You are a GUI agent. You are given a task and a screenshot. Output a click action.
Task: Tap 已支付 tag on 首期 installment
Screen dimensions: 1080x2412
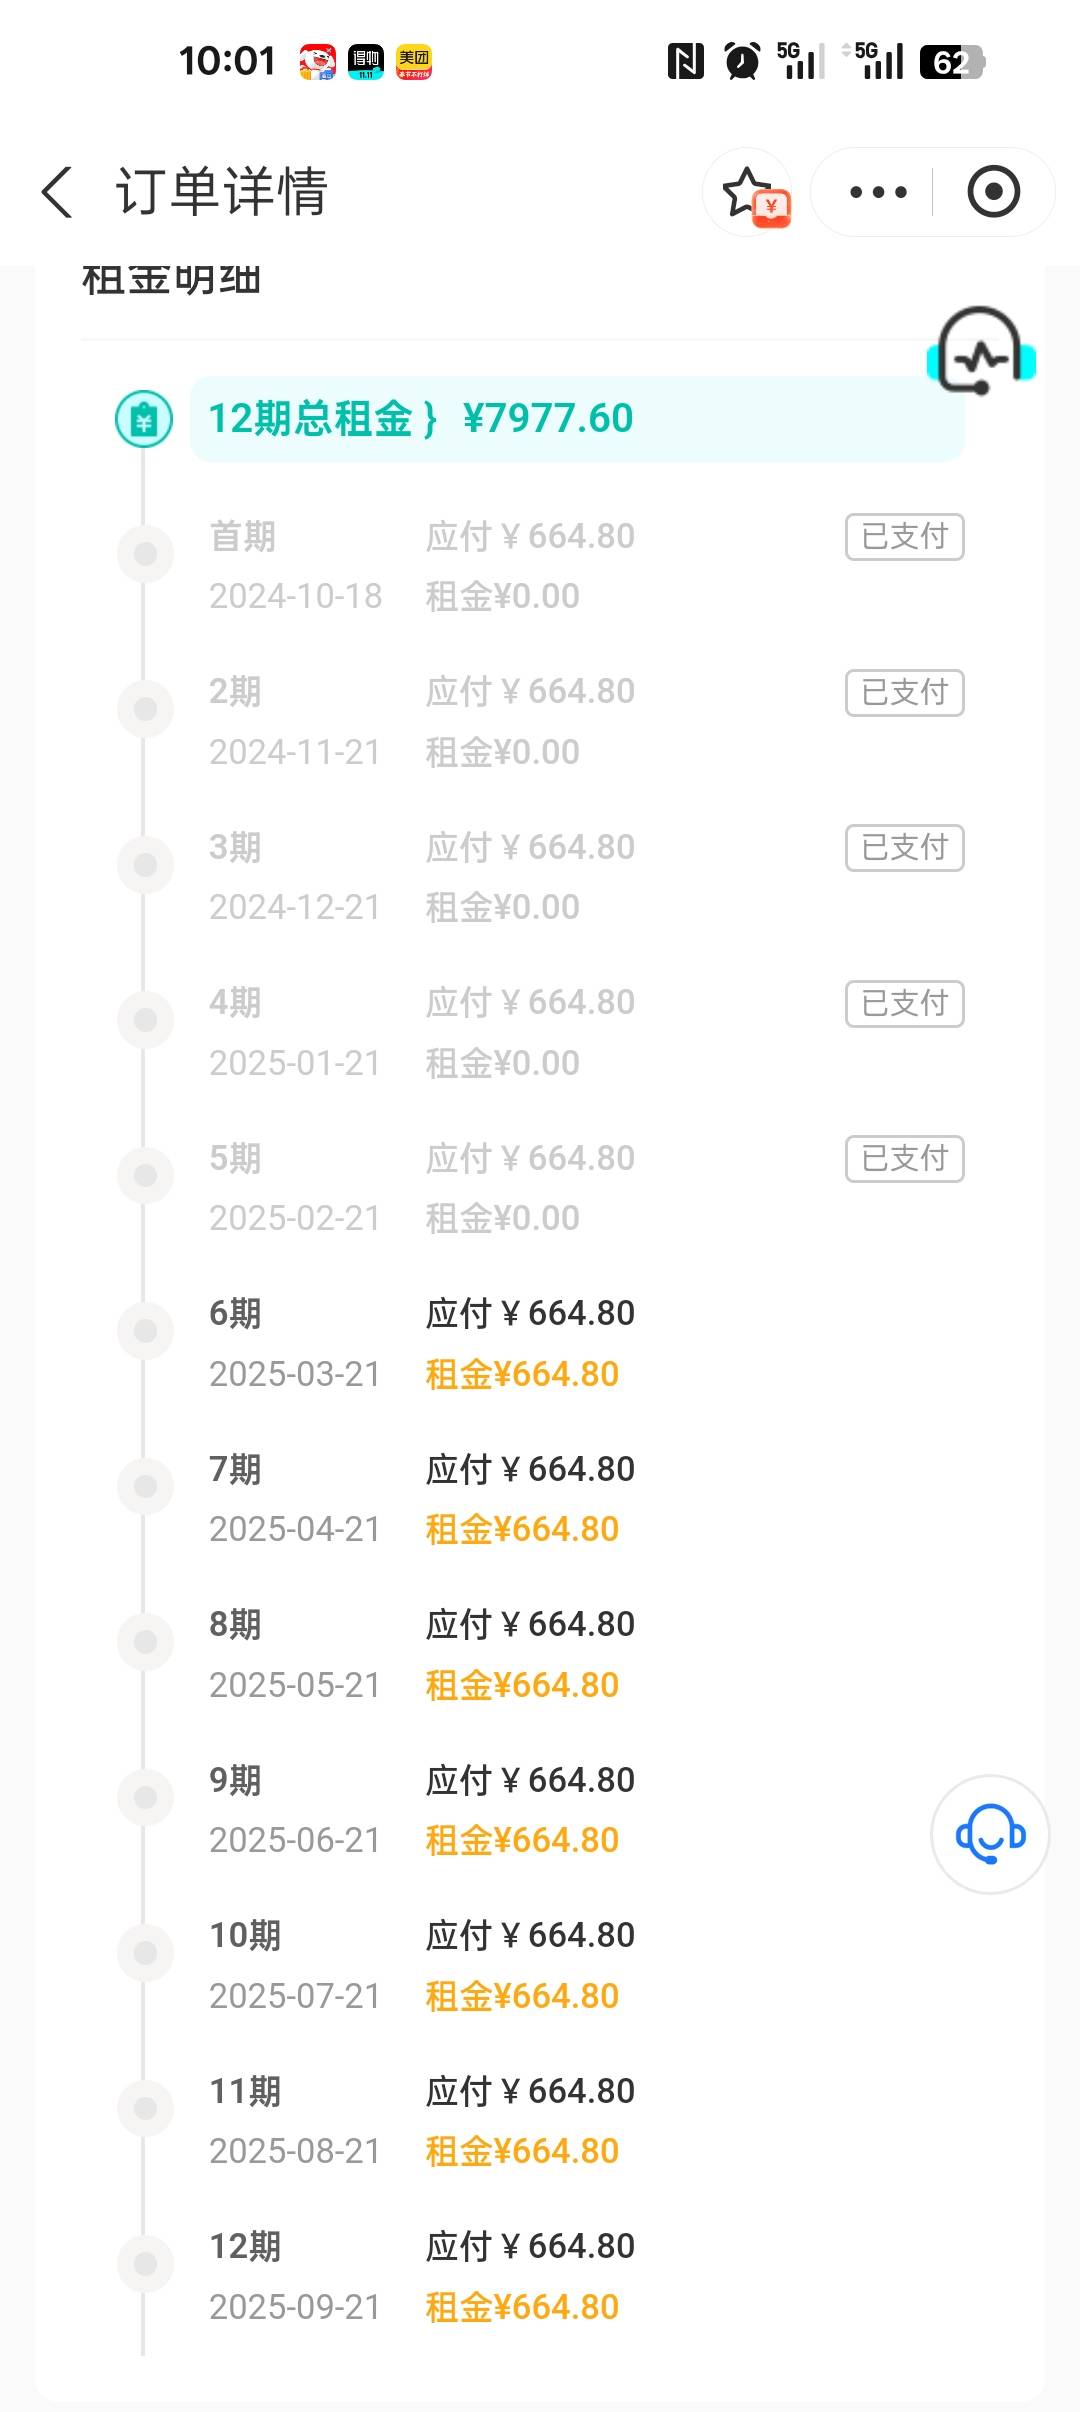point(904,537)
